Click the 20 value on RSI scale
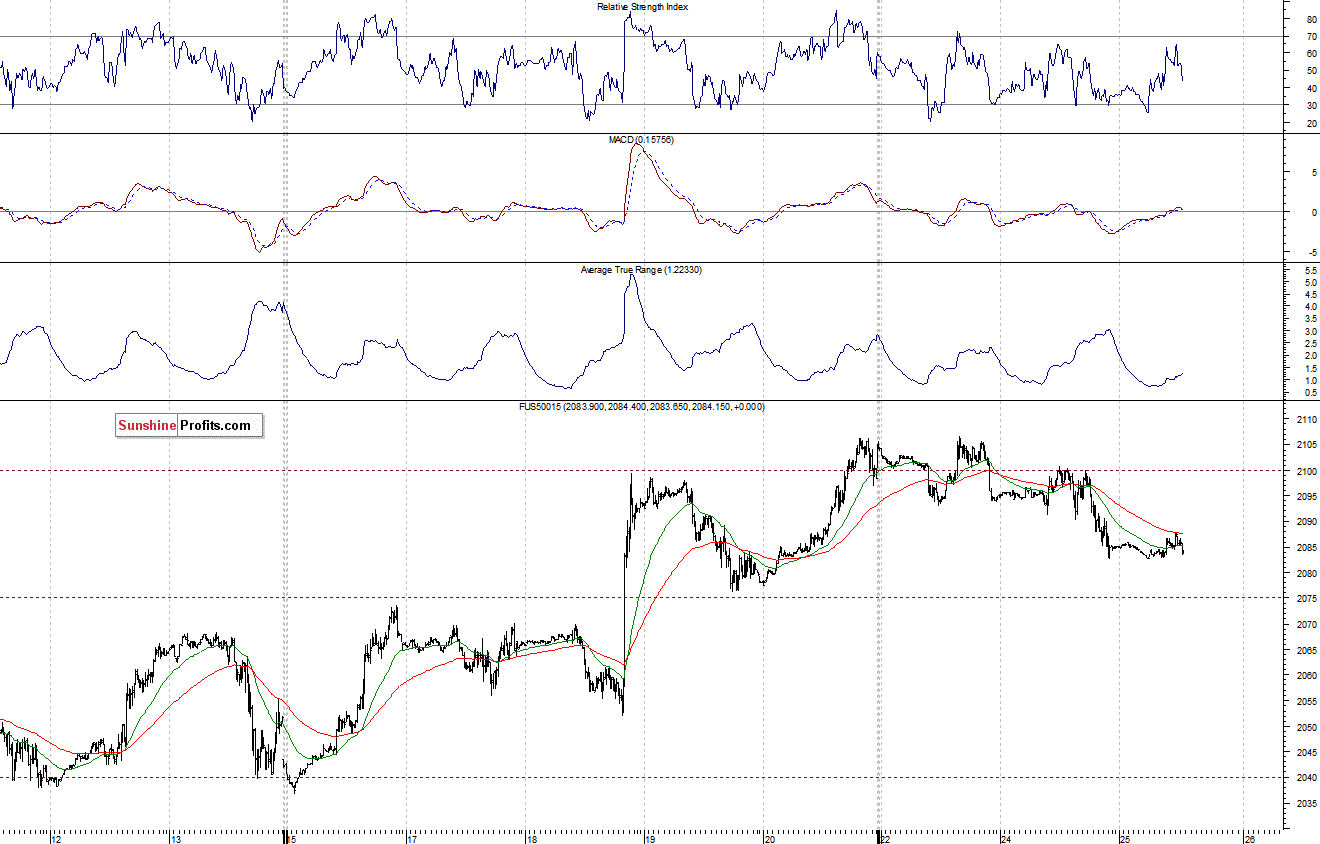 1311,123
